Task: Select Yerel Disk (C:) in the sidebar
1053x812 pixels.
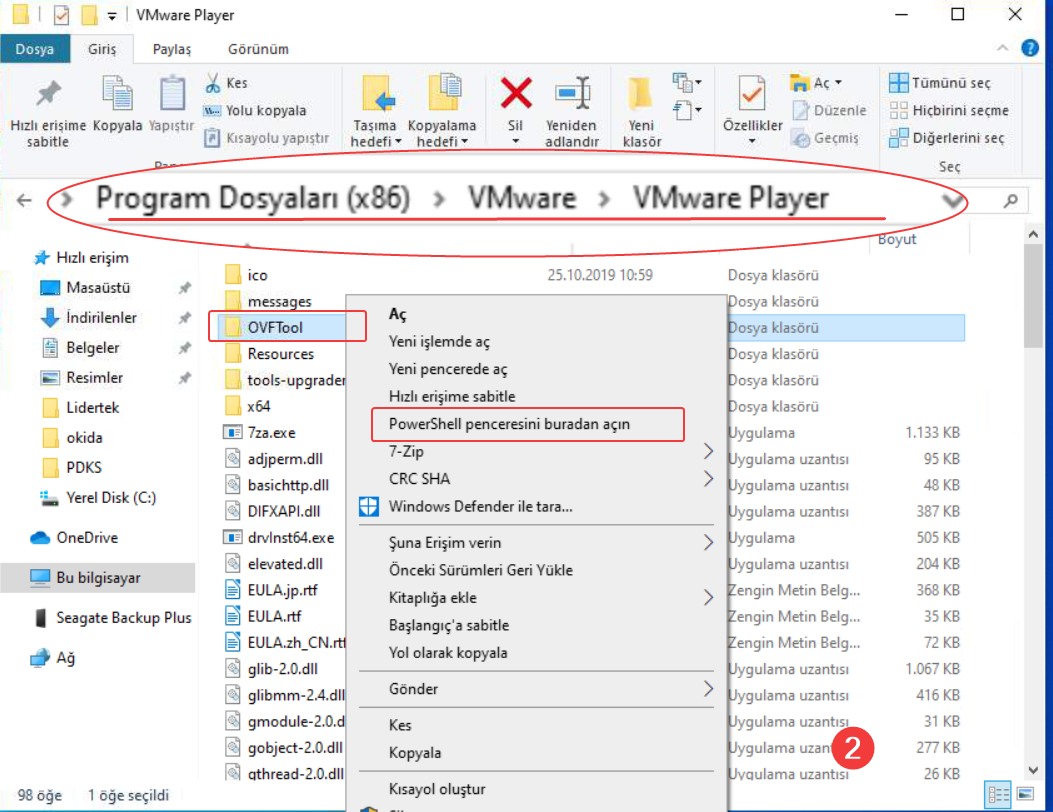Action: [x=98, y=498]
